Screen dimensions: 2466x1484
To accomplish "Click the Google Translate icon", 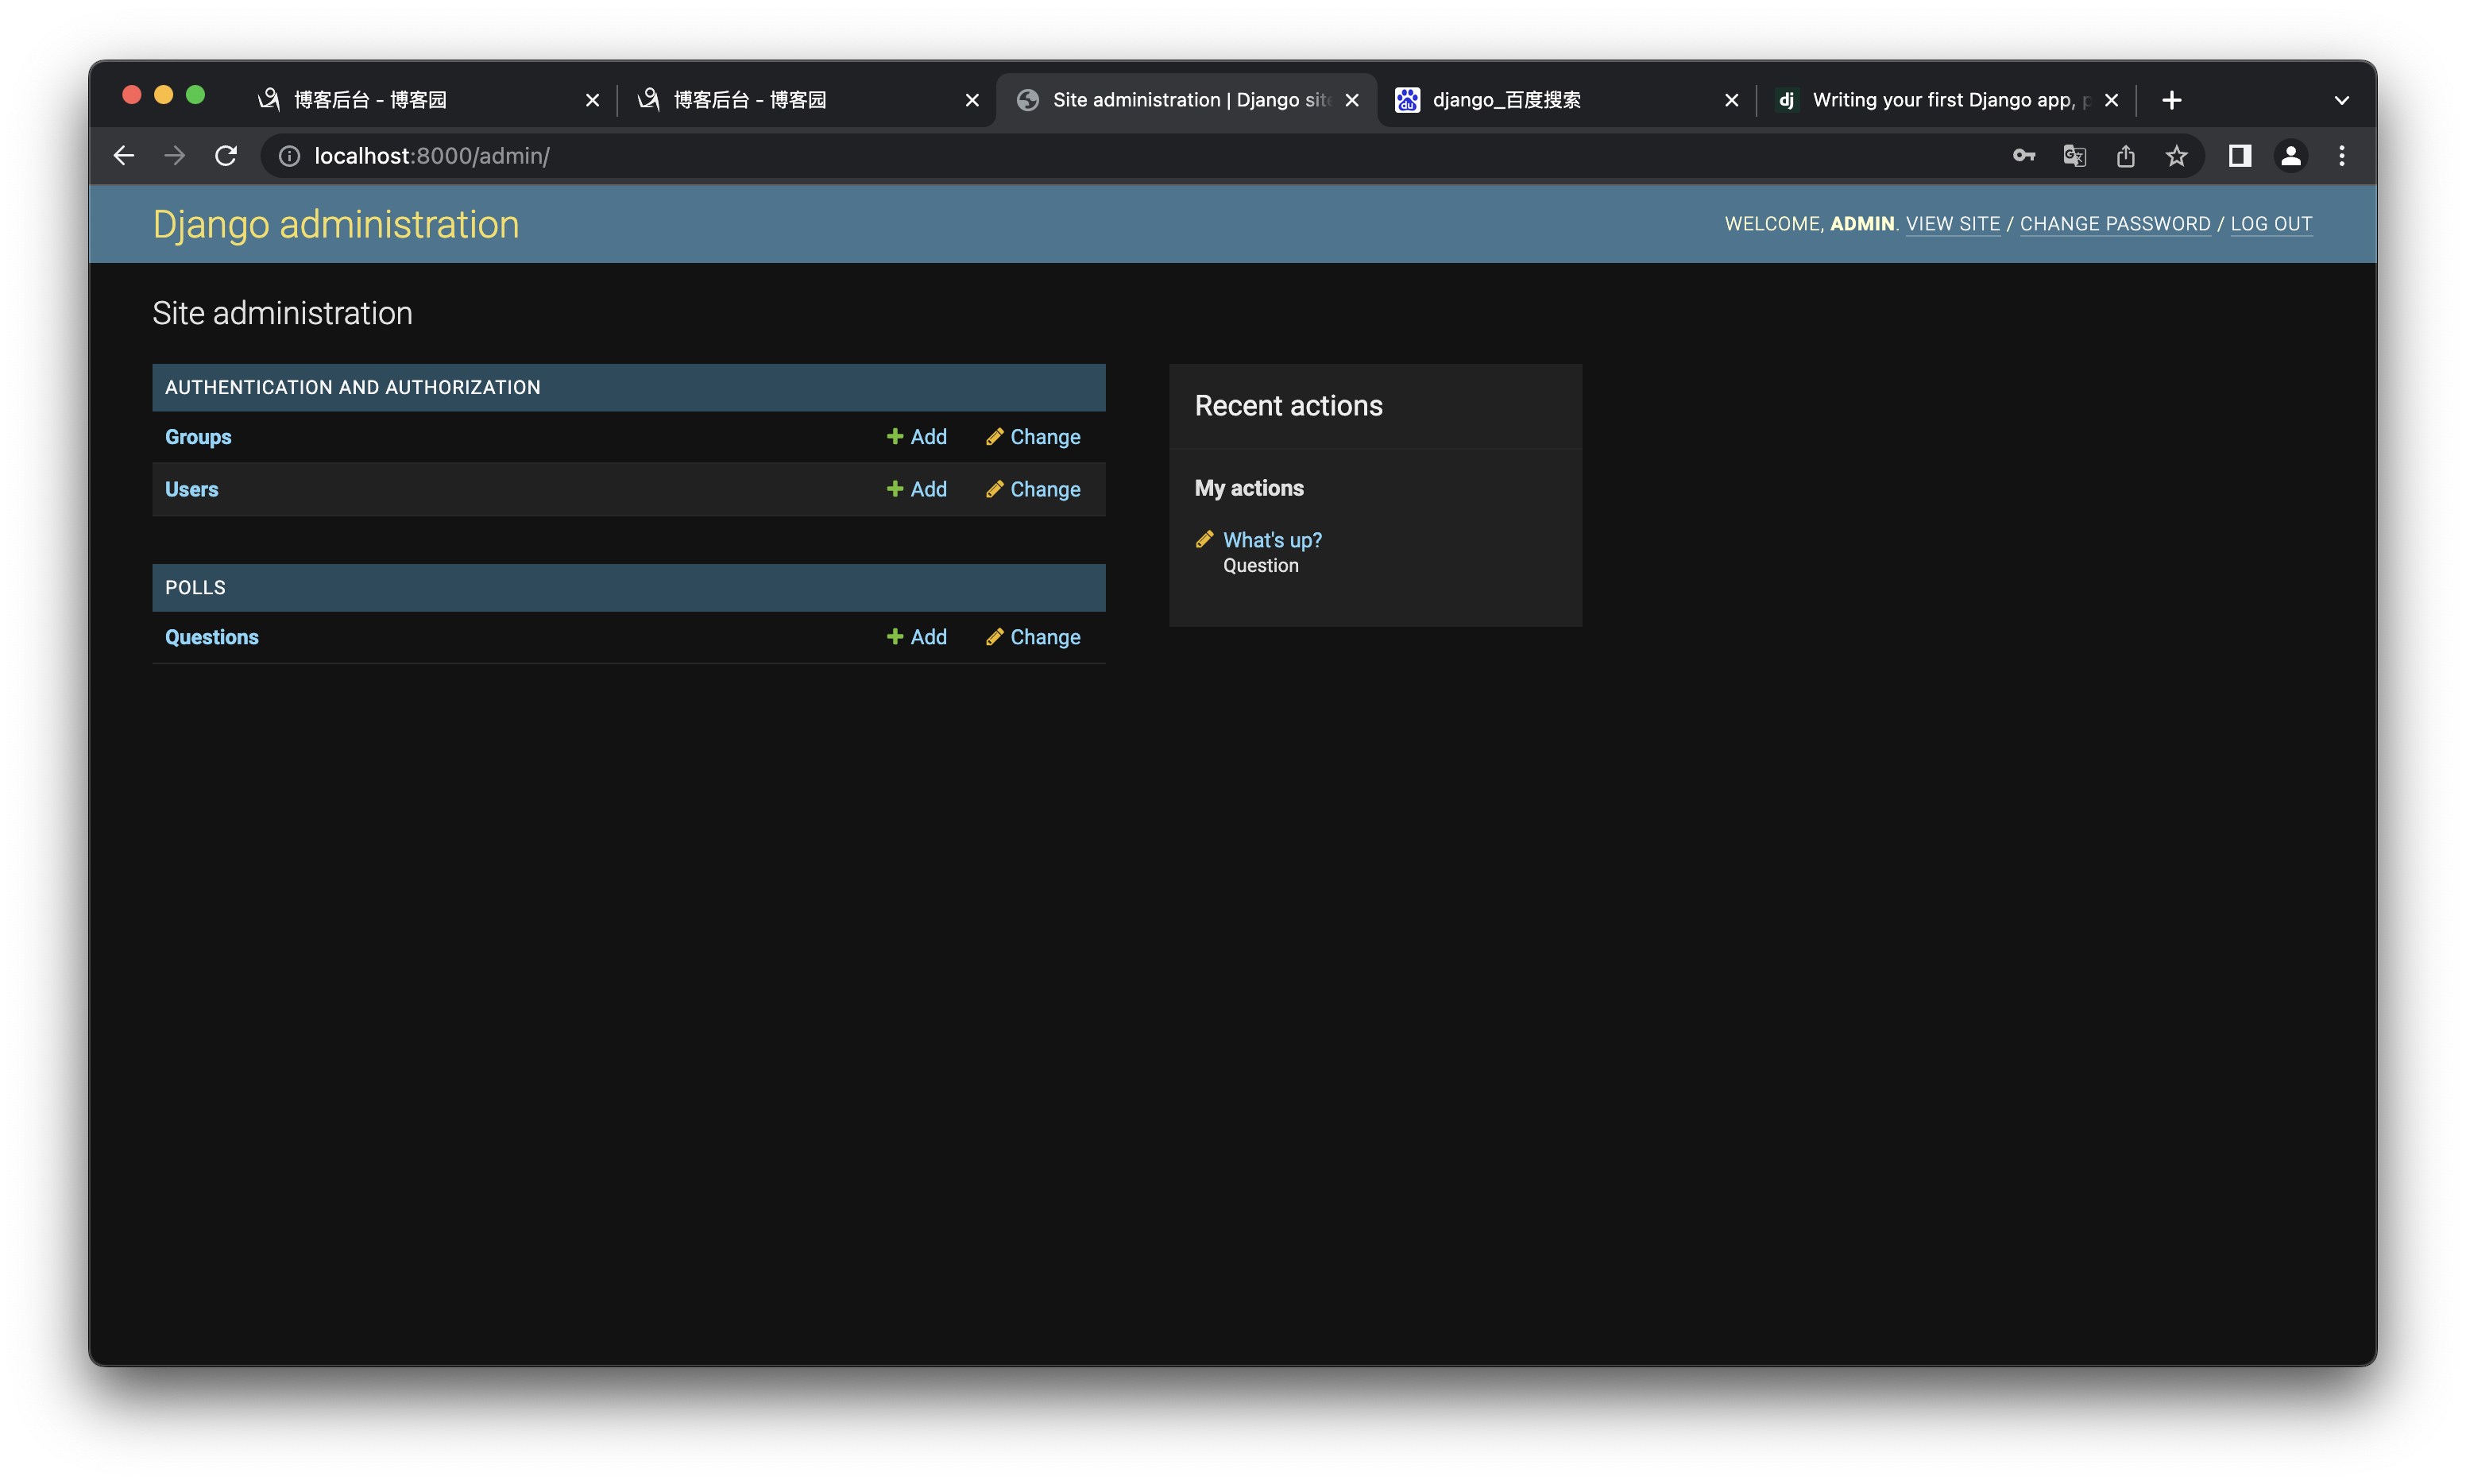I will (2074, 156).
